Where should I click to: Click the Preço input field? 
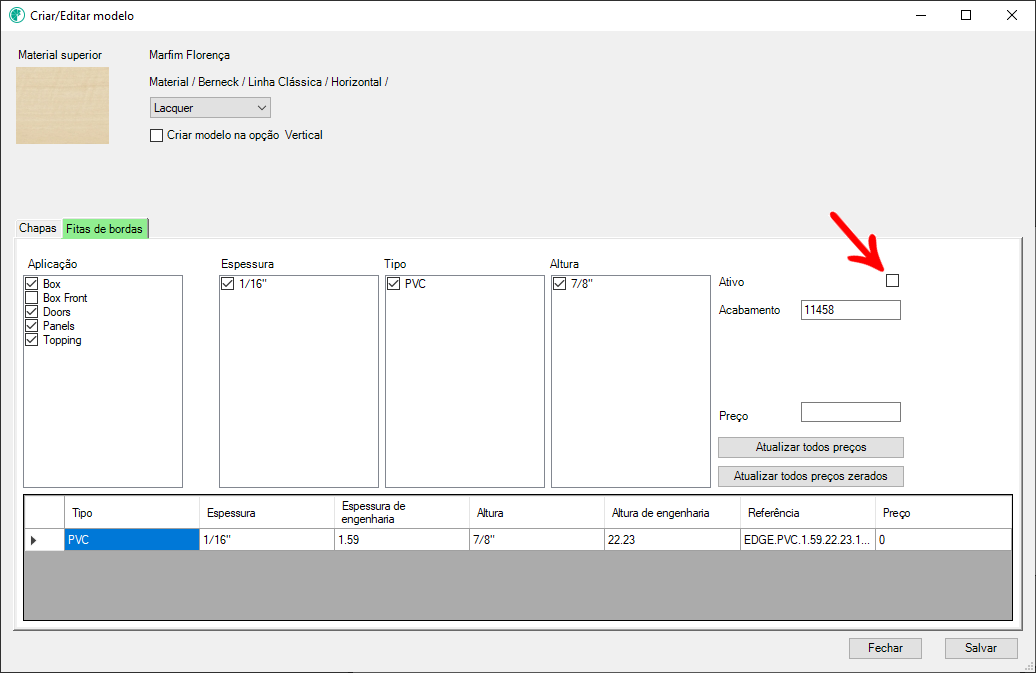point(850,412)
